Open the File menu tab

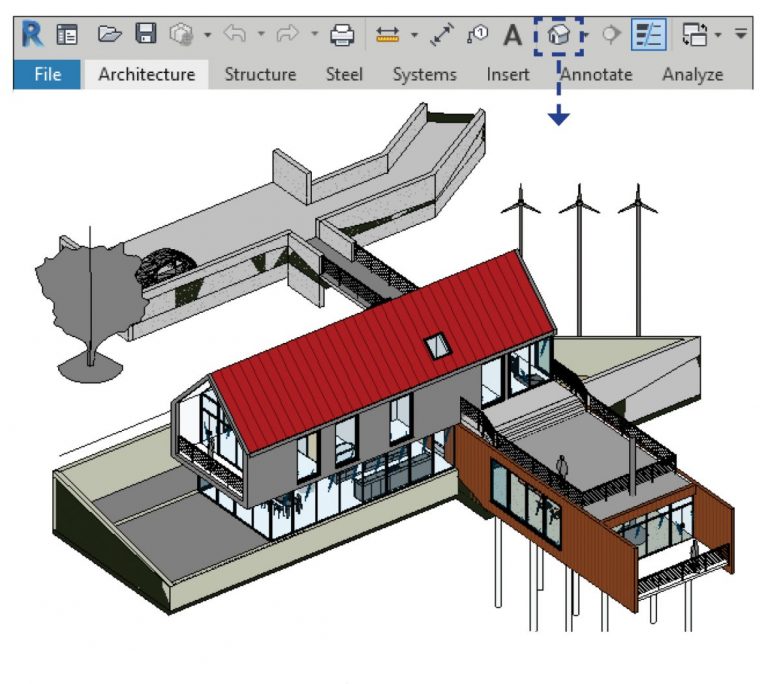(47, 74)
